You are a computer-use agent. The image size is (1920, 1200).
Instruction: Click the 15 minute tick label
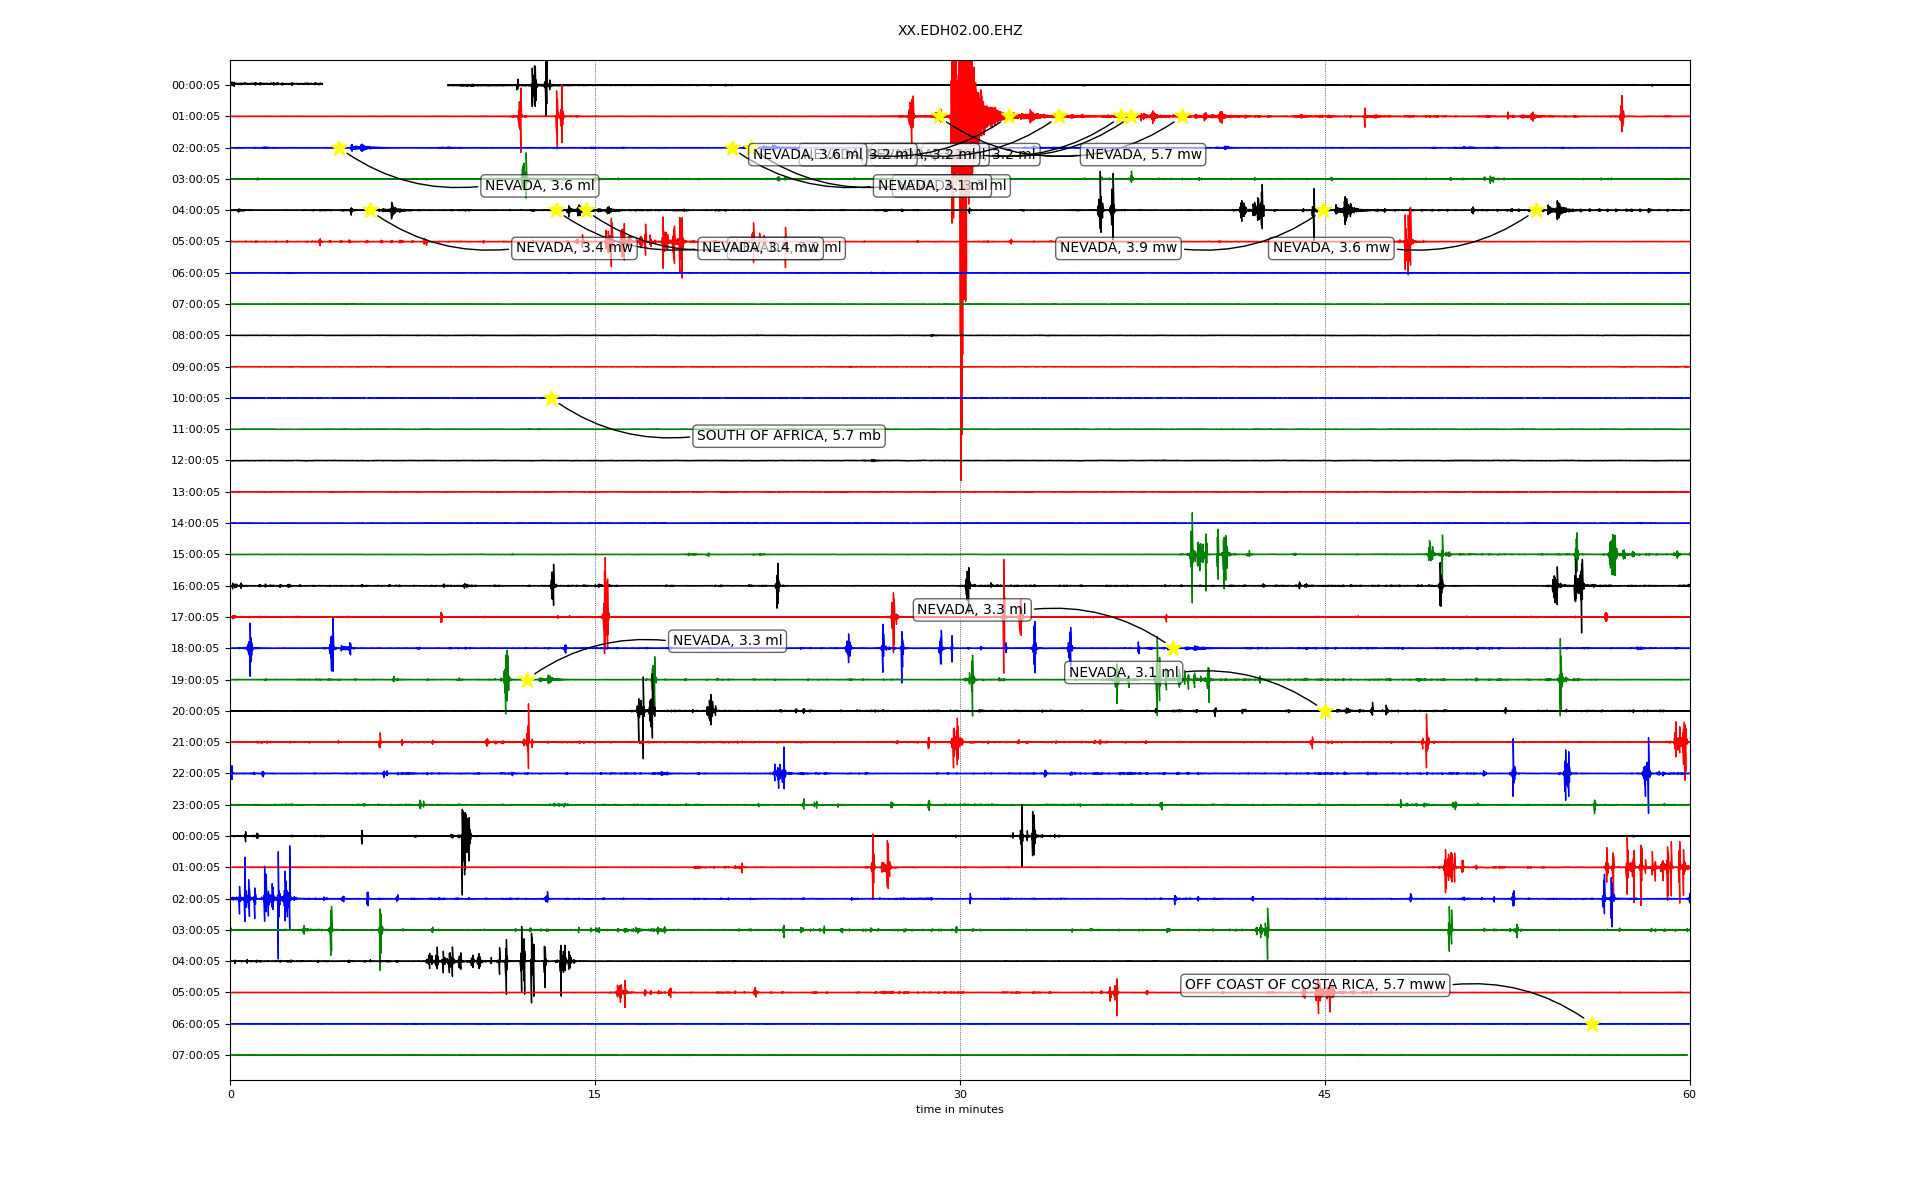coord(595,1094)
